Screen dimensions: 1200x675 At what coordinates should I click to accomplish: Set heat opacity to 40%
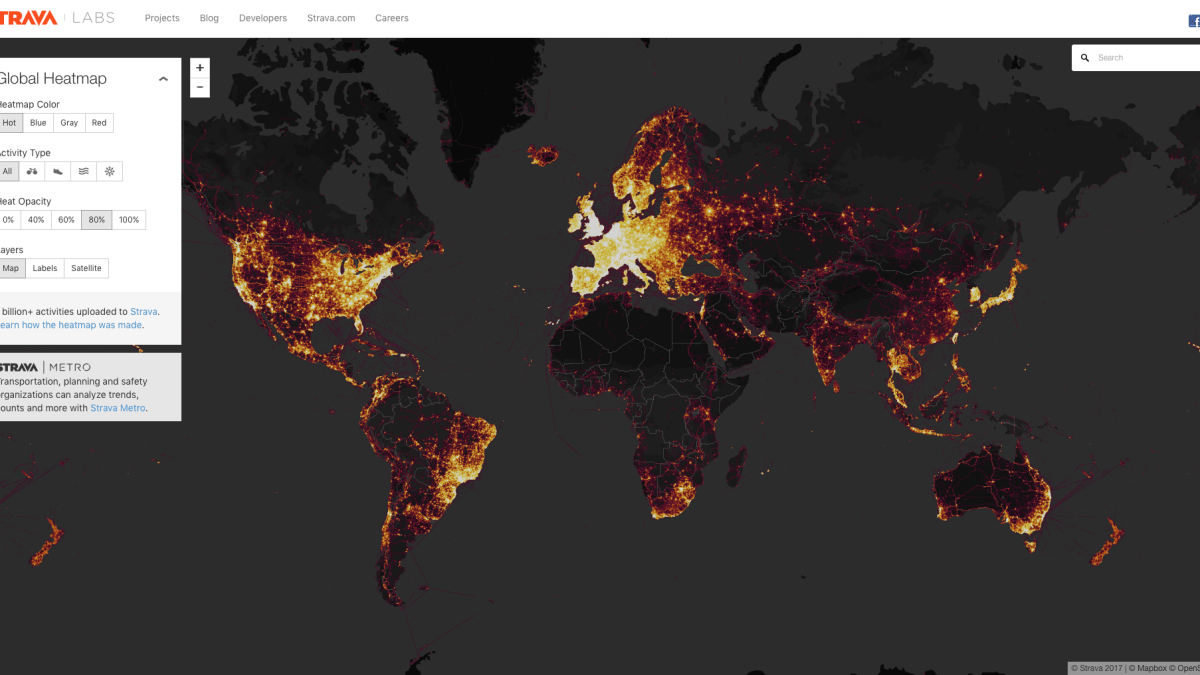click(x=36, y=220)
